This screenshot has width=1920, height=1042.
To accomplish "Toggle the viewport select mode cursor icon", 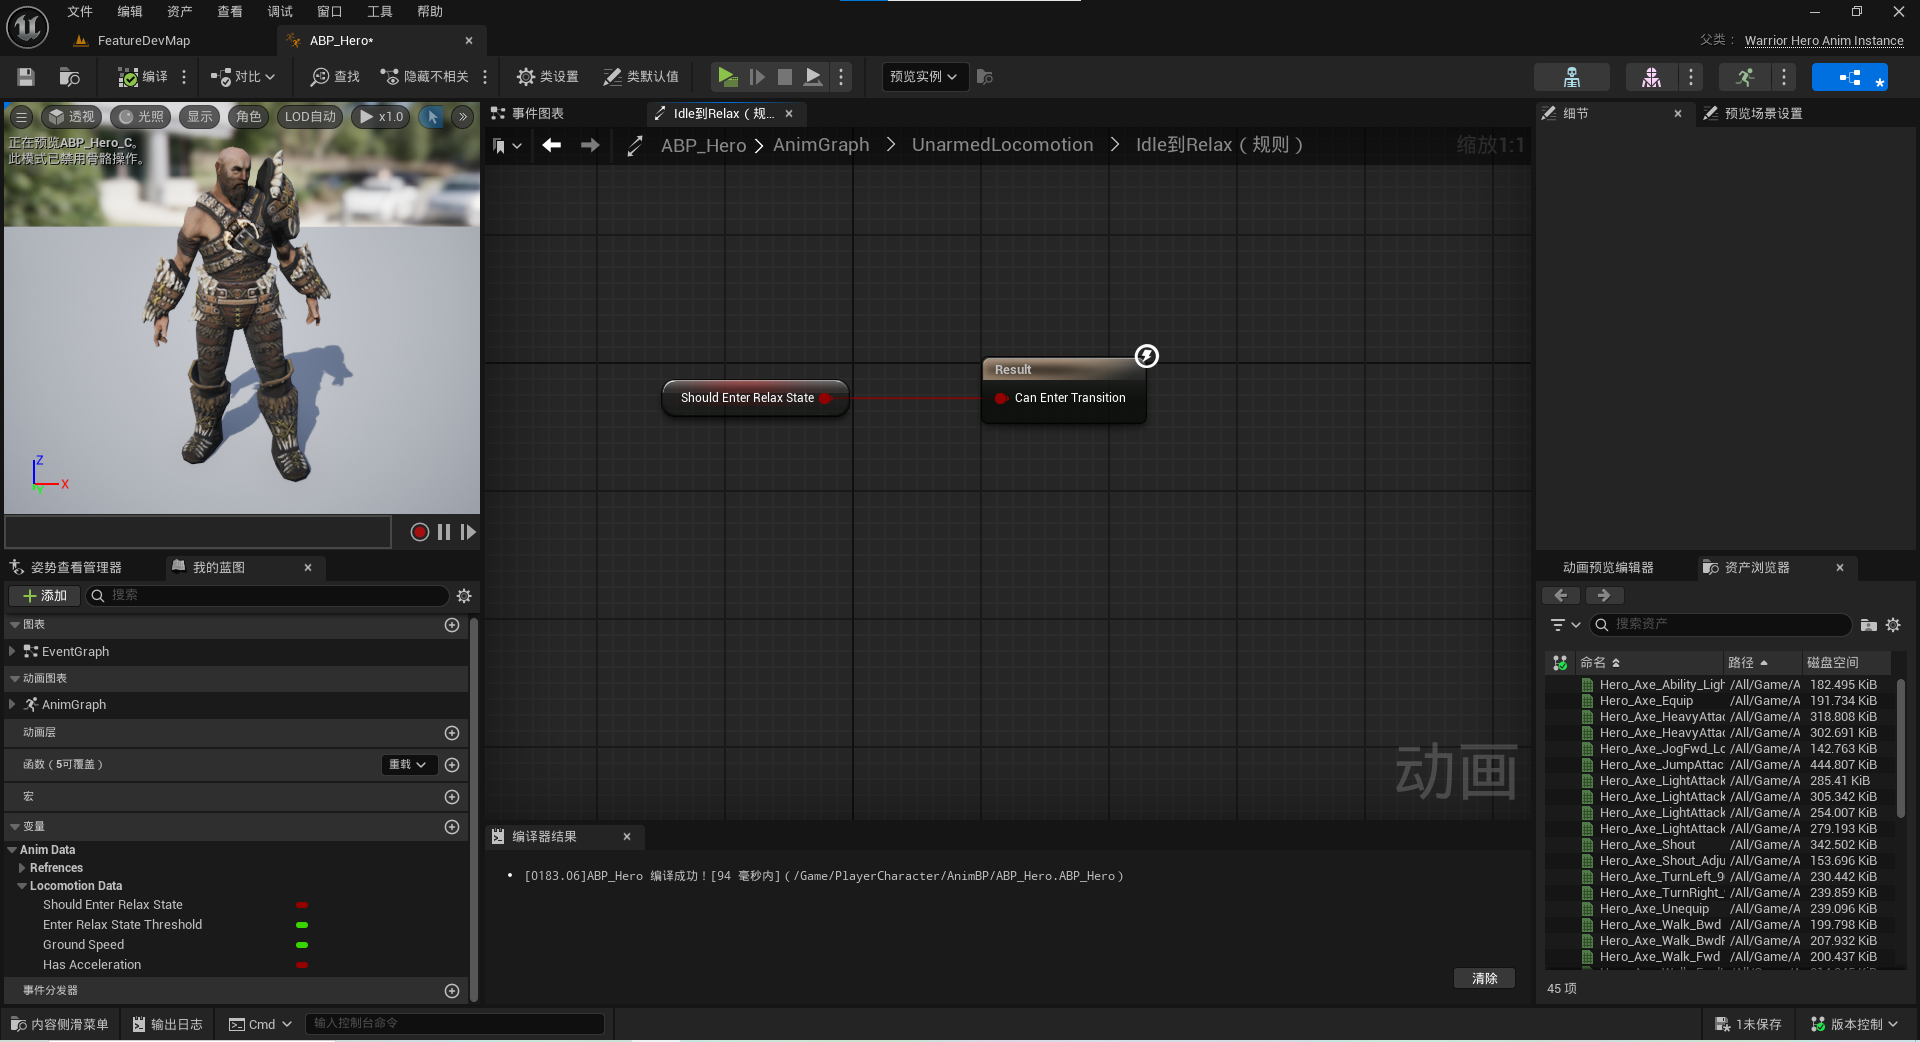I will tap(433, 117).
